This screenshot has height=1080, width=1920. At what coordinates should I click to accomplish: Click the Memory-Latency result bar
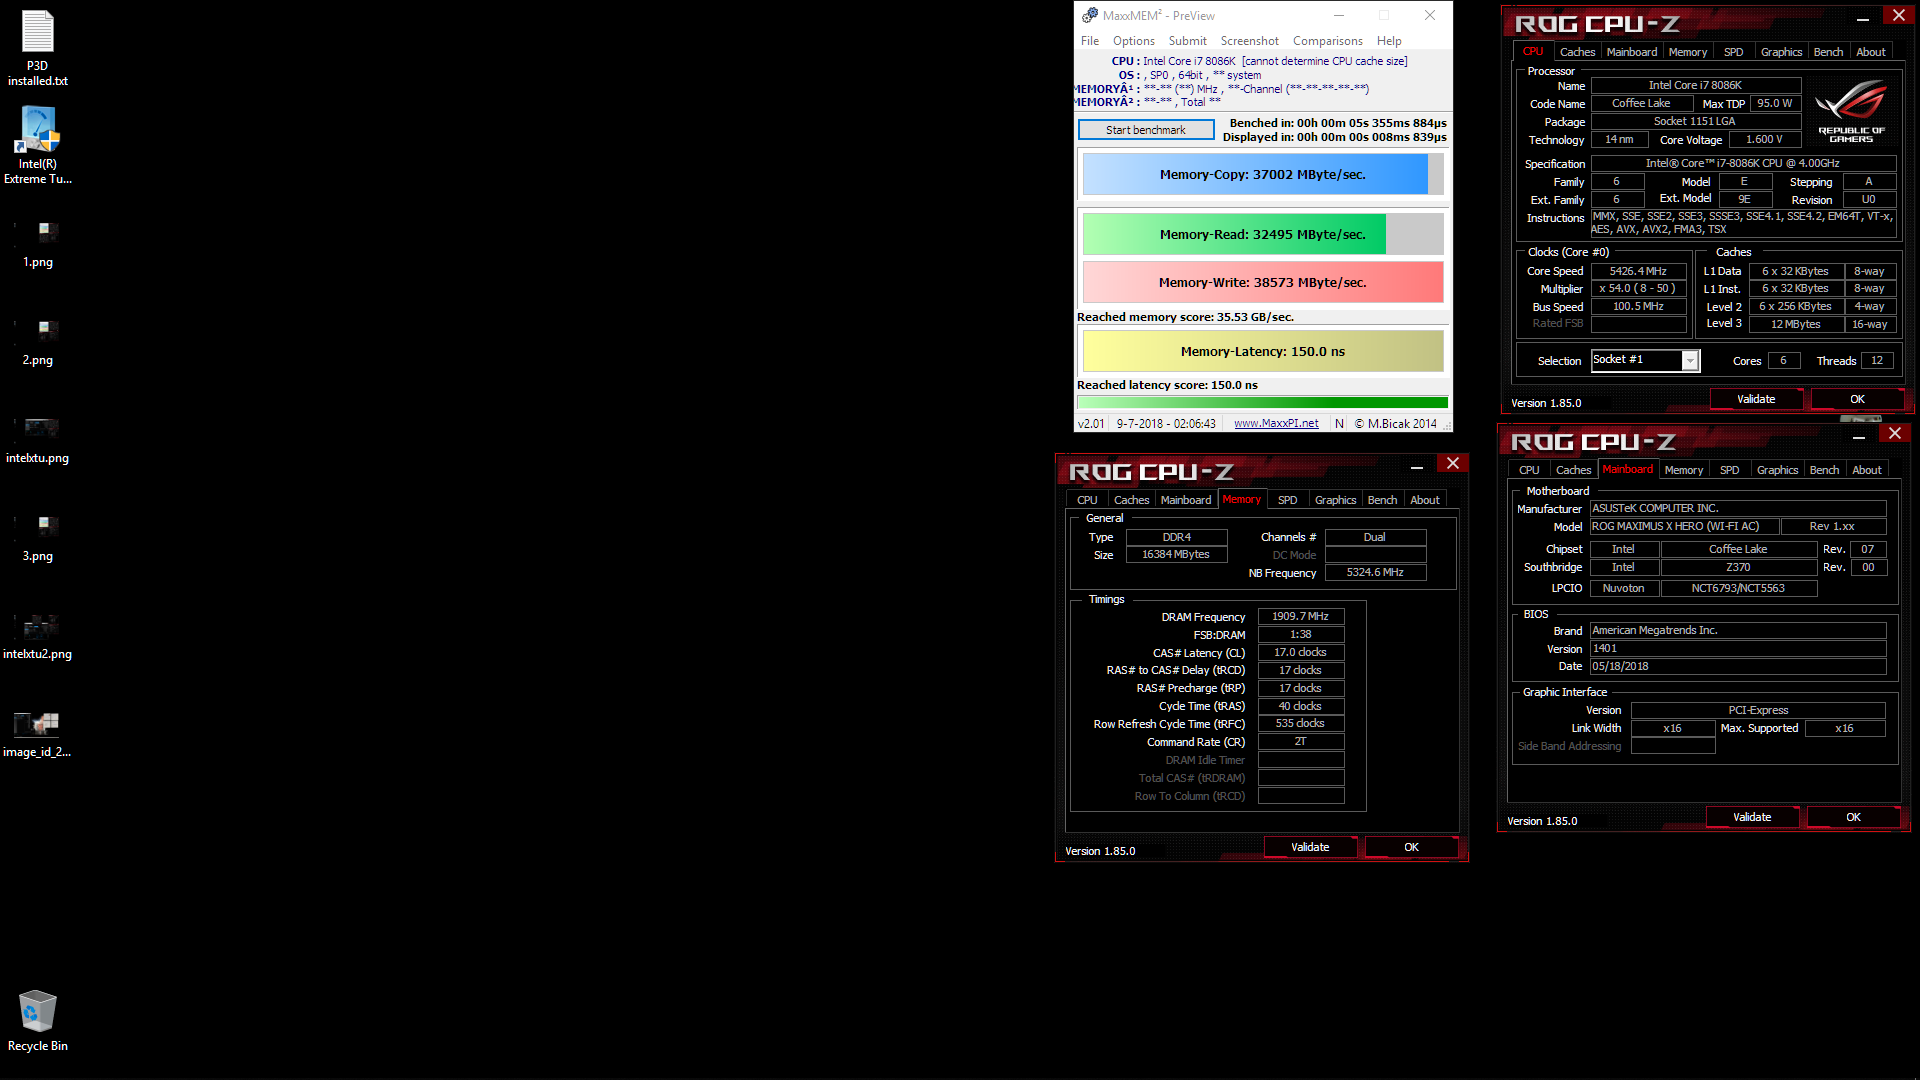1263,351
